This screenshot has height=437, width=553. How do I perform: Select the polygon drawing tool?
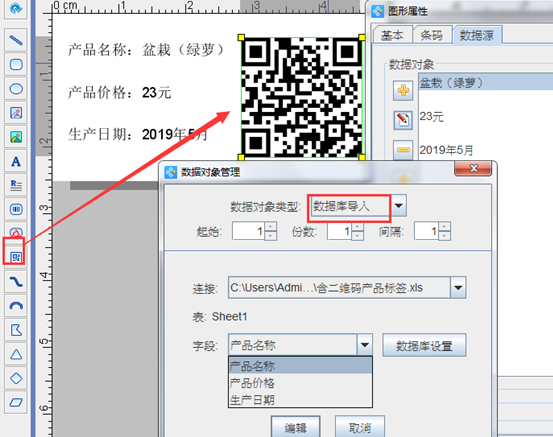coord(16,330)
